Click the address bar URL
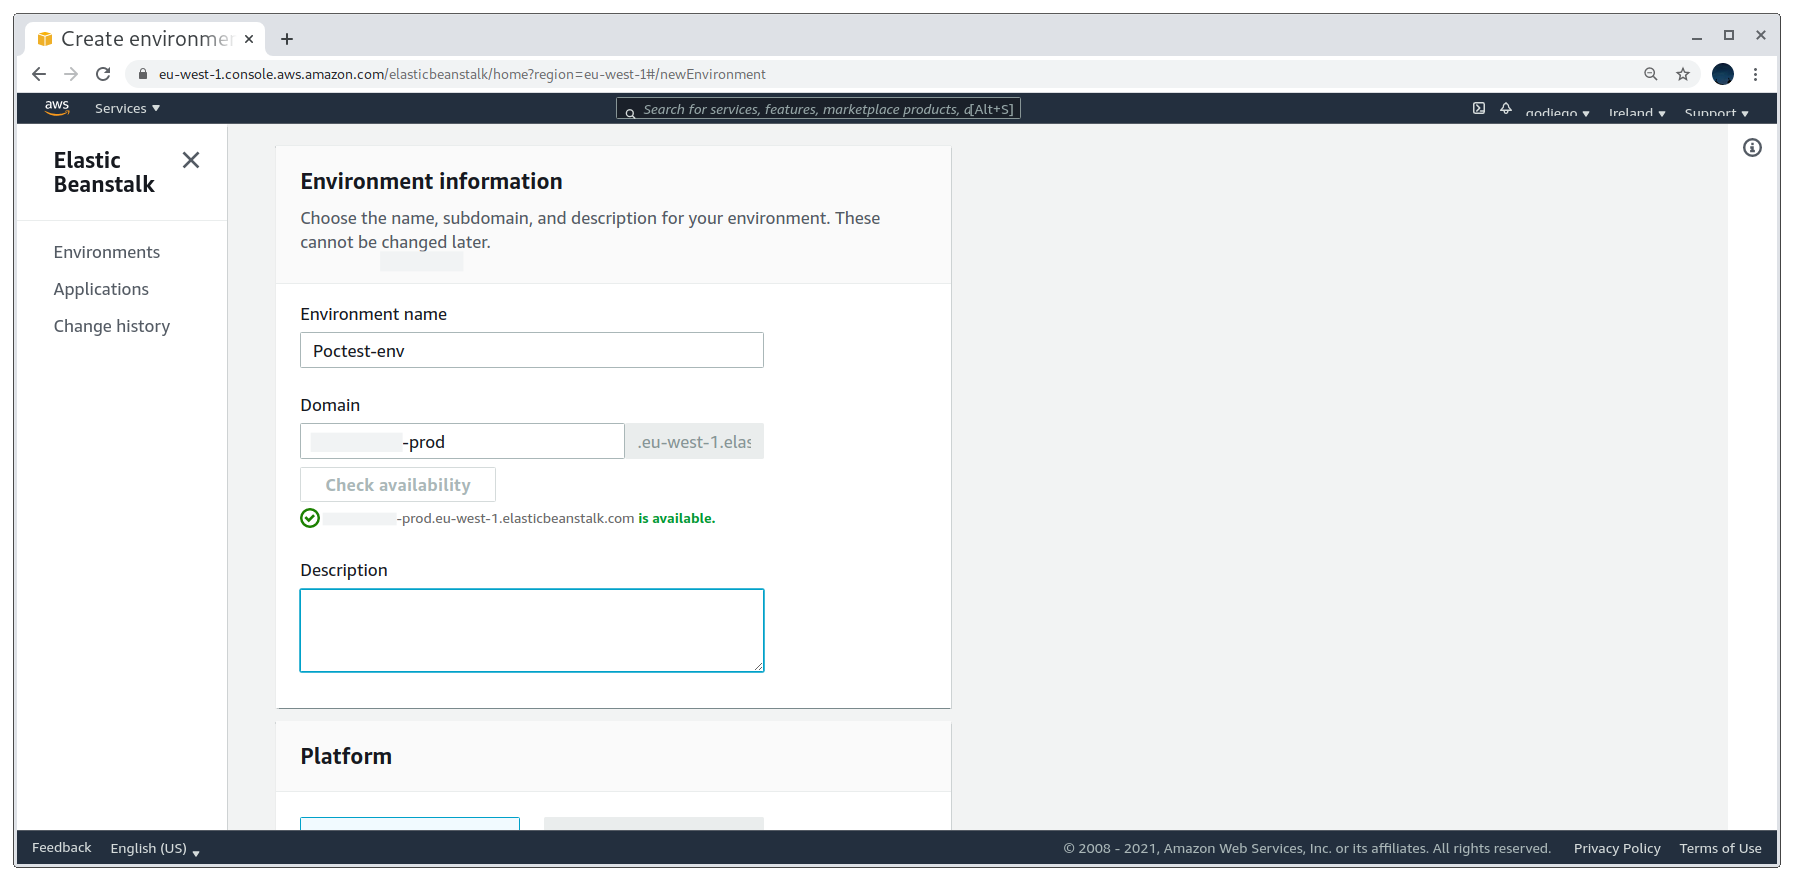1796x884 pixels. click(x=462, y=74)
